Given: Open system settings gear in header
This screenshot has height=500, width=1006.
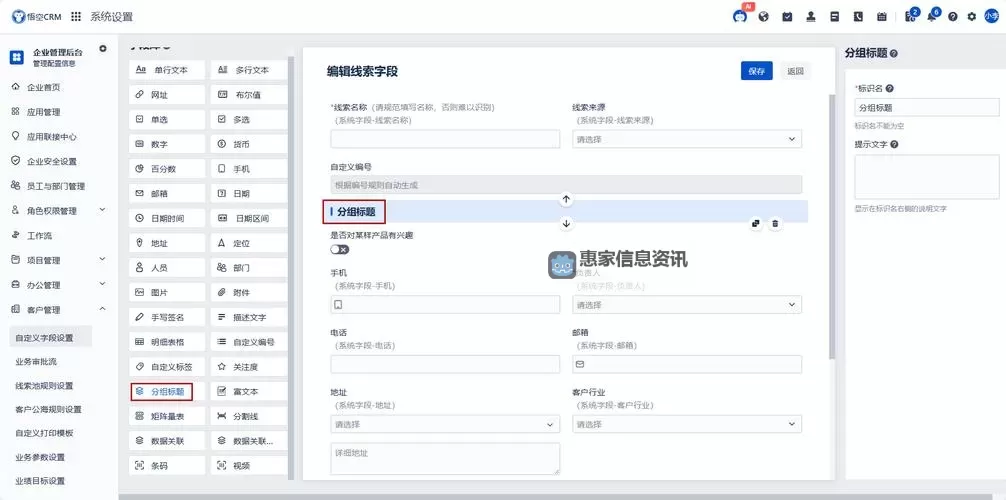Looking at the screenshot, I should point(971,17).
